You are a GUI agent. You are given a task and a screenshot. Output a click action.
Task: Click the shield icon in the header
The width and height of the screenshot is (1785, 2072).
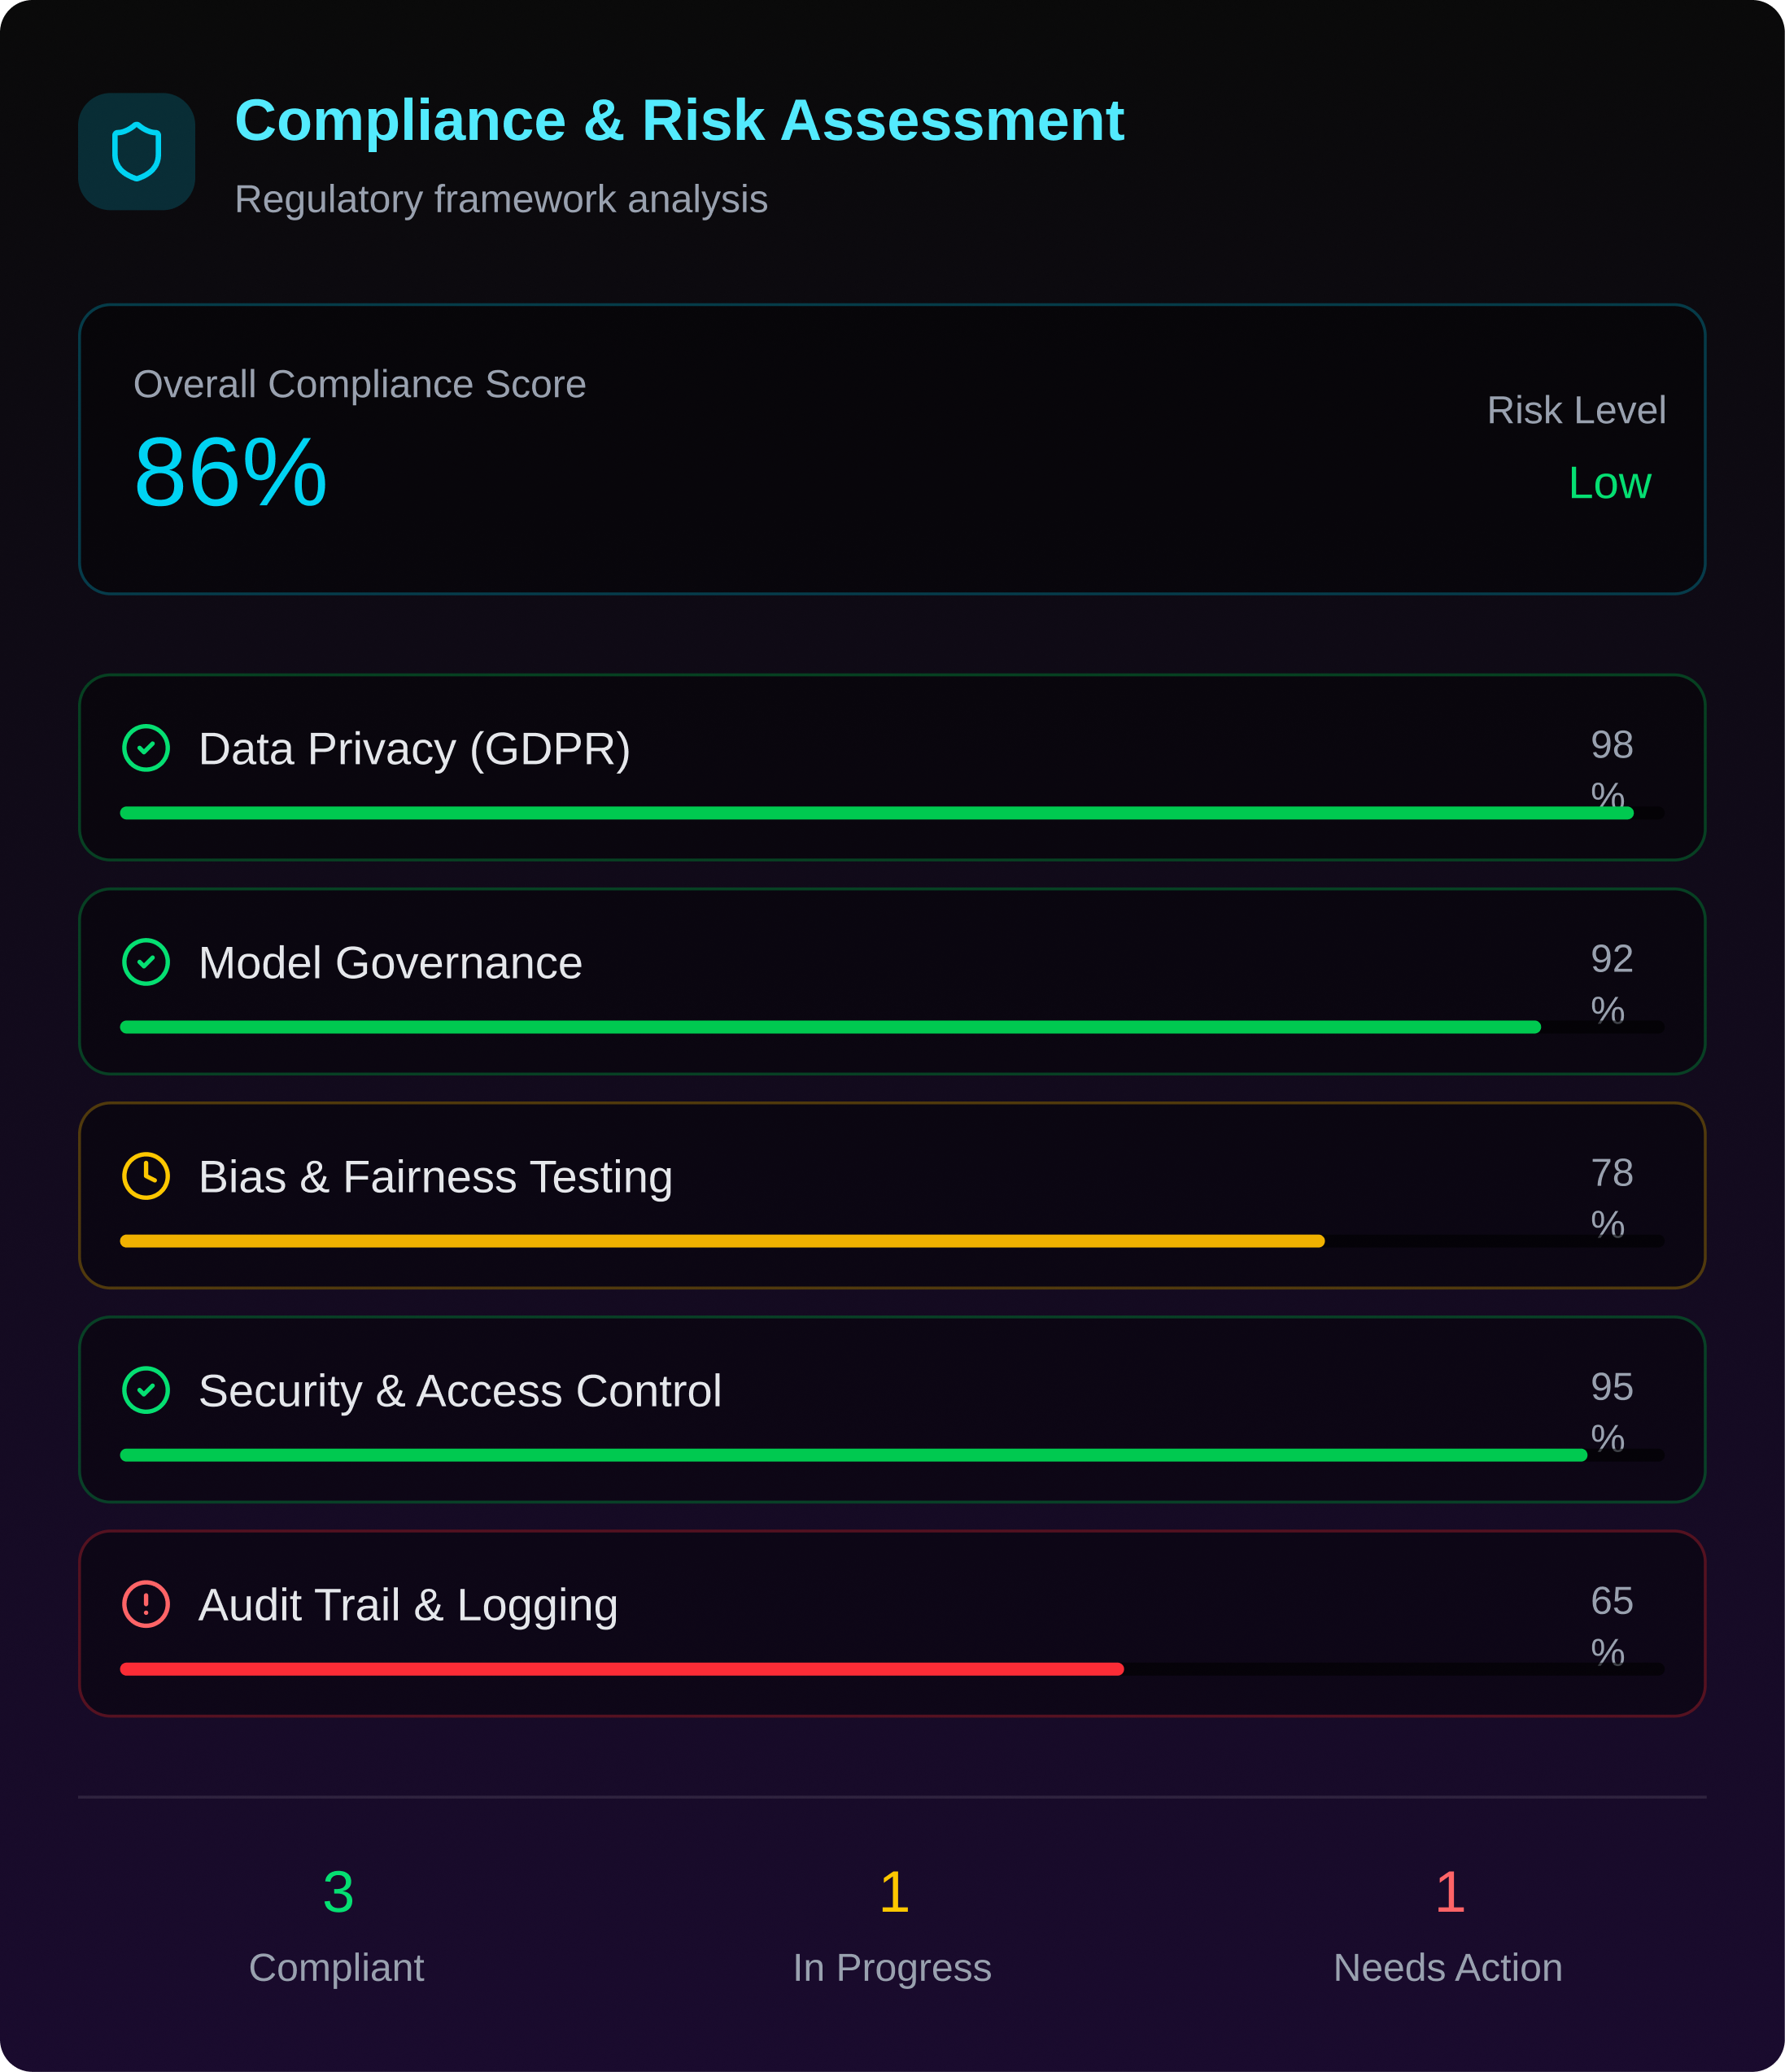click(x=136, y=153)
